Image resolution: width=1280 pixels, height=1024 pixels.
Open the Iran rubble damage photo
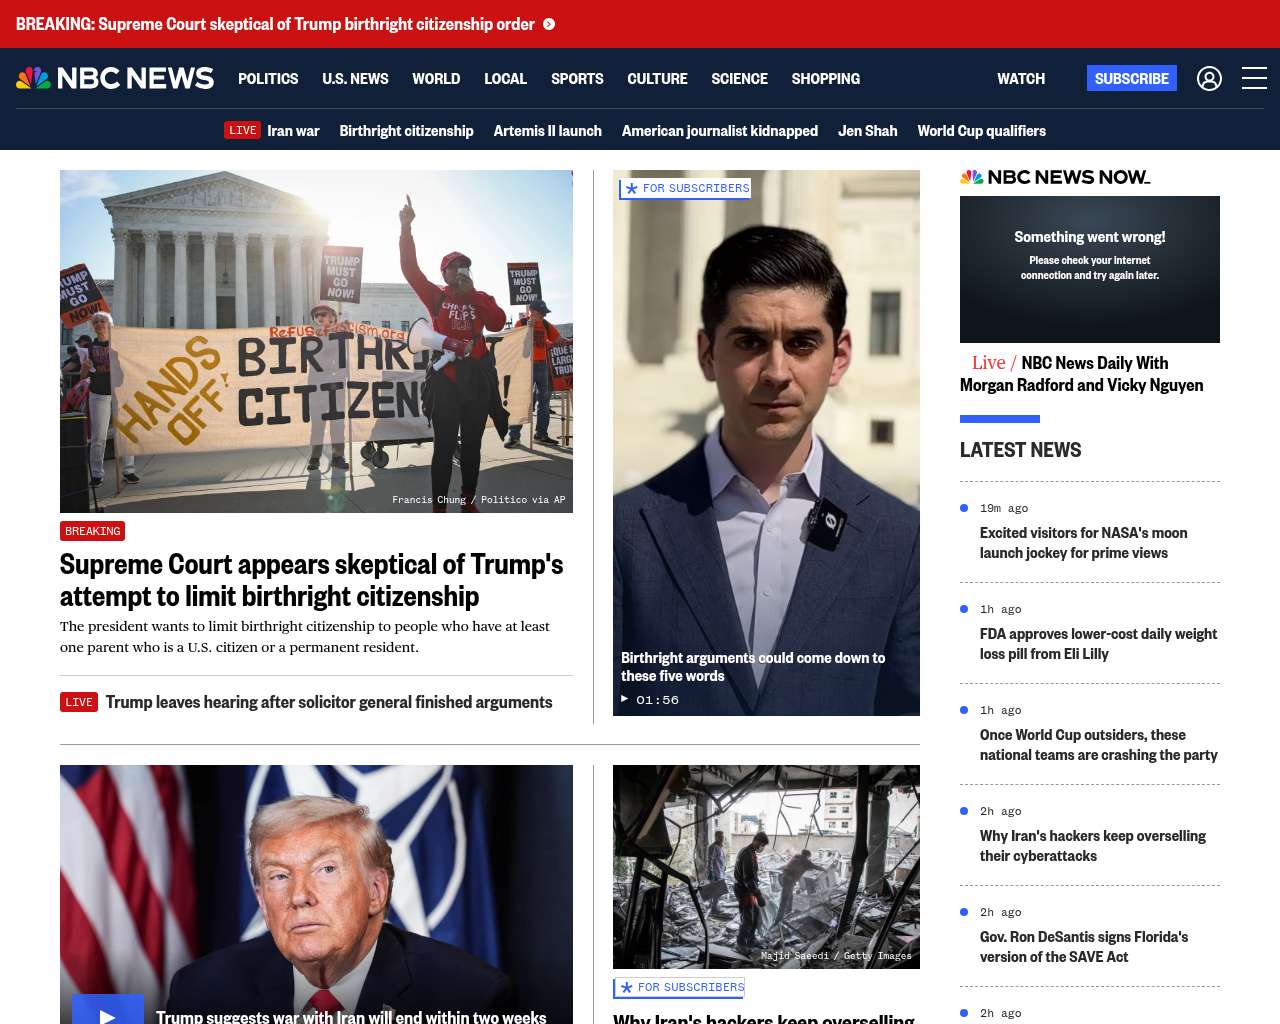(766, 867)
